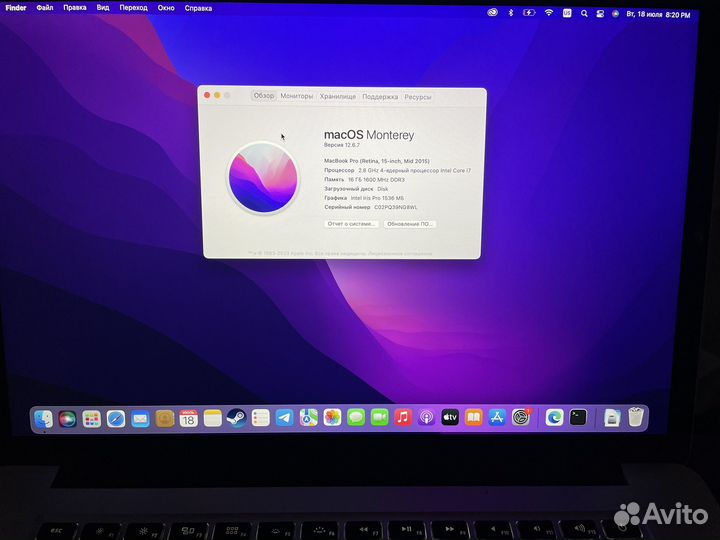Open the Music app in the Dock
The width and height of the screenshot is (720, 540).
(x=403, y=417)
